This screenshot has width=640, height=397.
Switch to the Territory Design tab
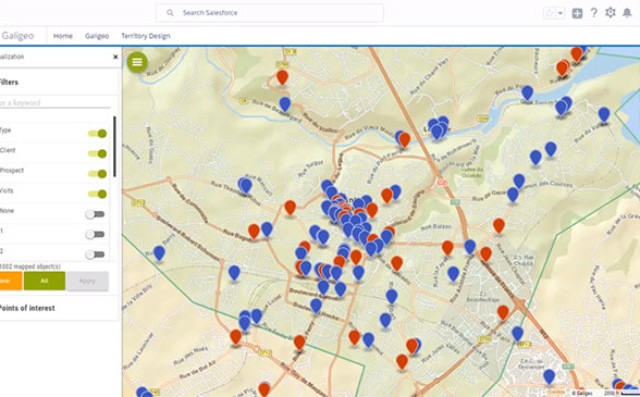pyautogui.click(x=146, y=36)
